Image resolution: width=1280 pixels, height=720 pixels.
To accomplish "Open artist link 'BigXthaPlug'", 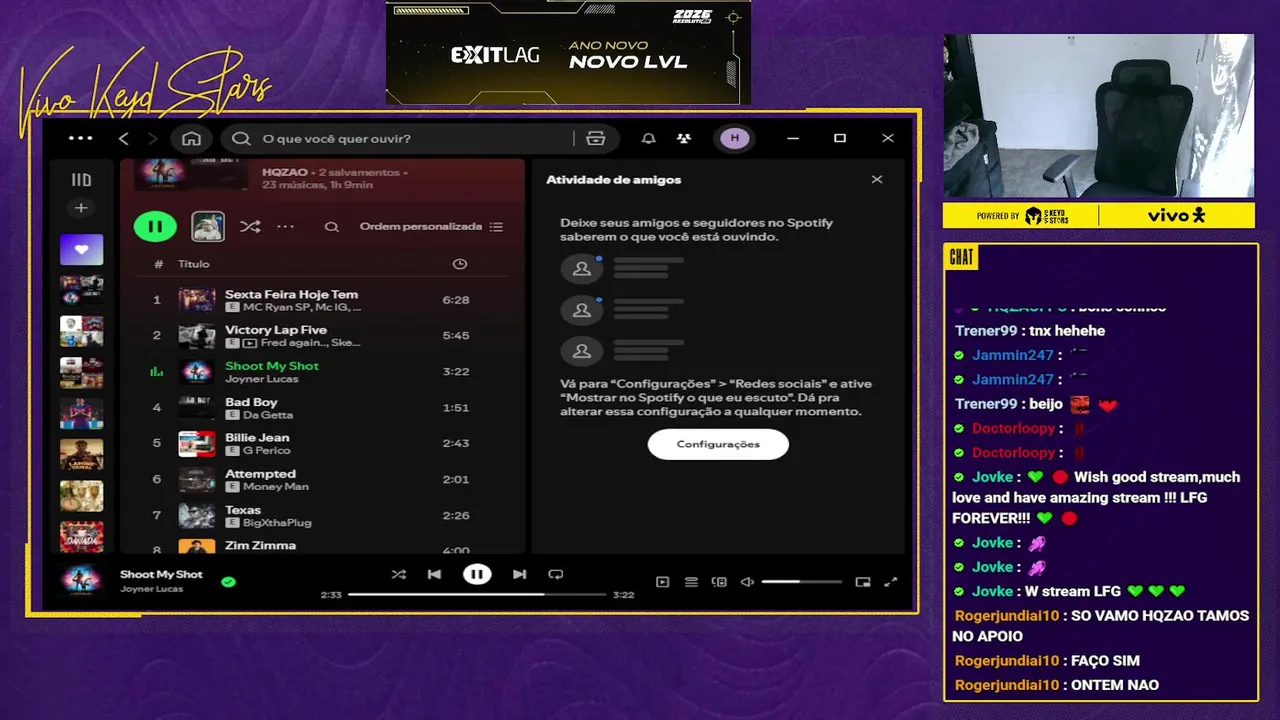I will click(x=277, y=523).
